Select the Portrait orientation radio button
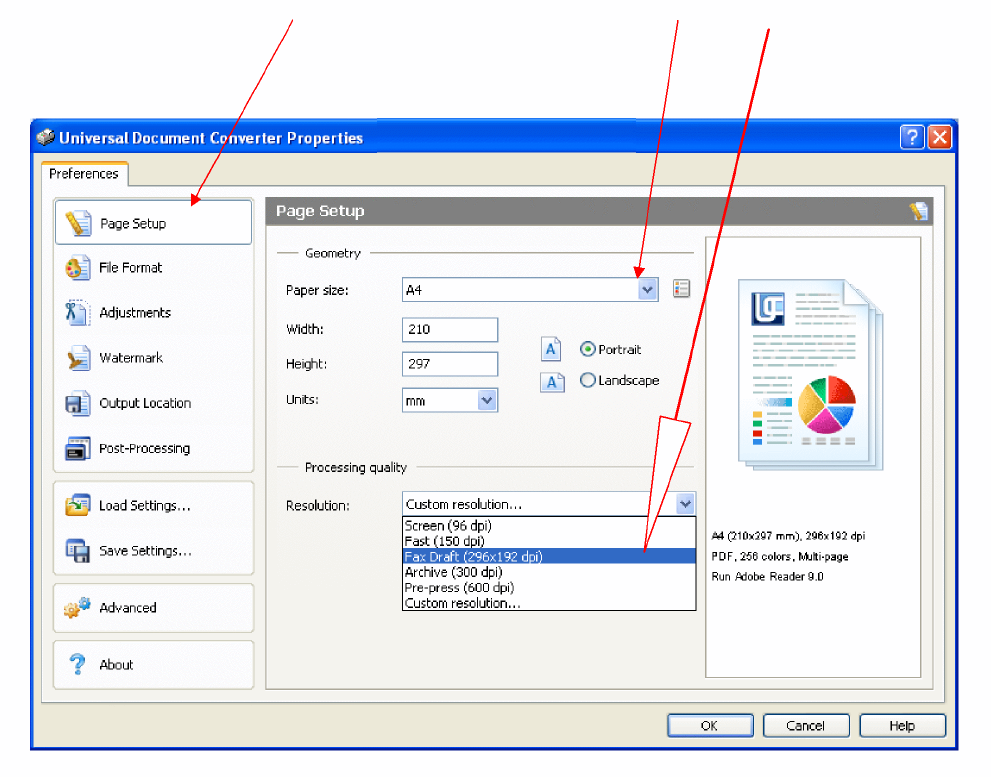This screenshot has width=991, height=777. (x=588, y=350)
